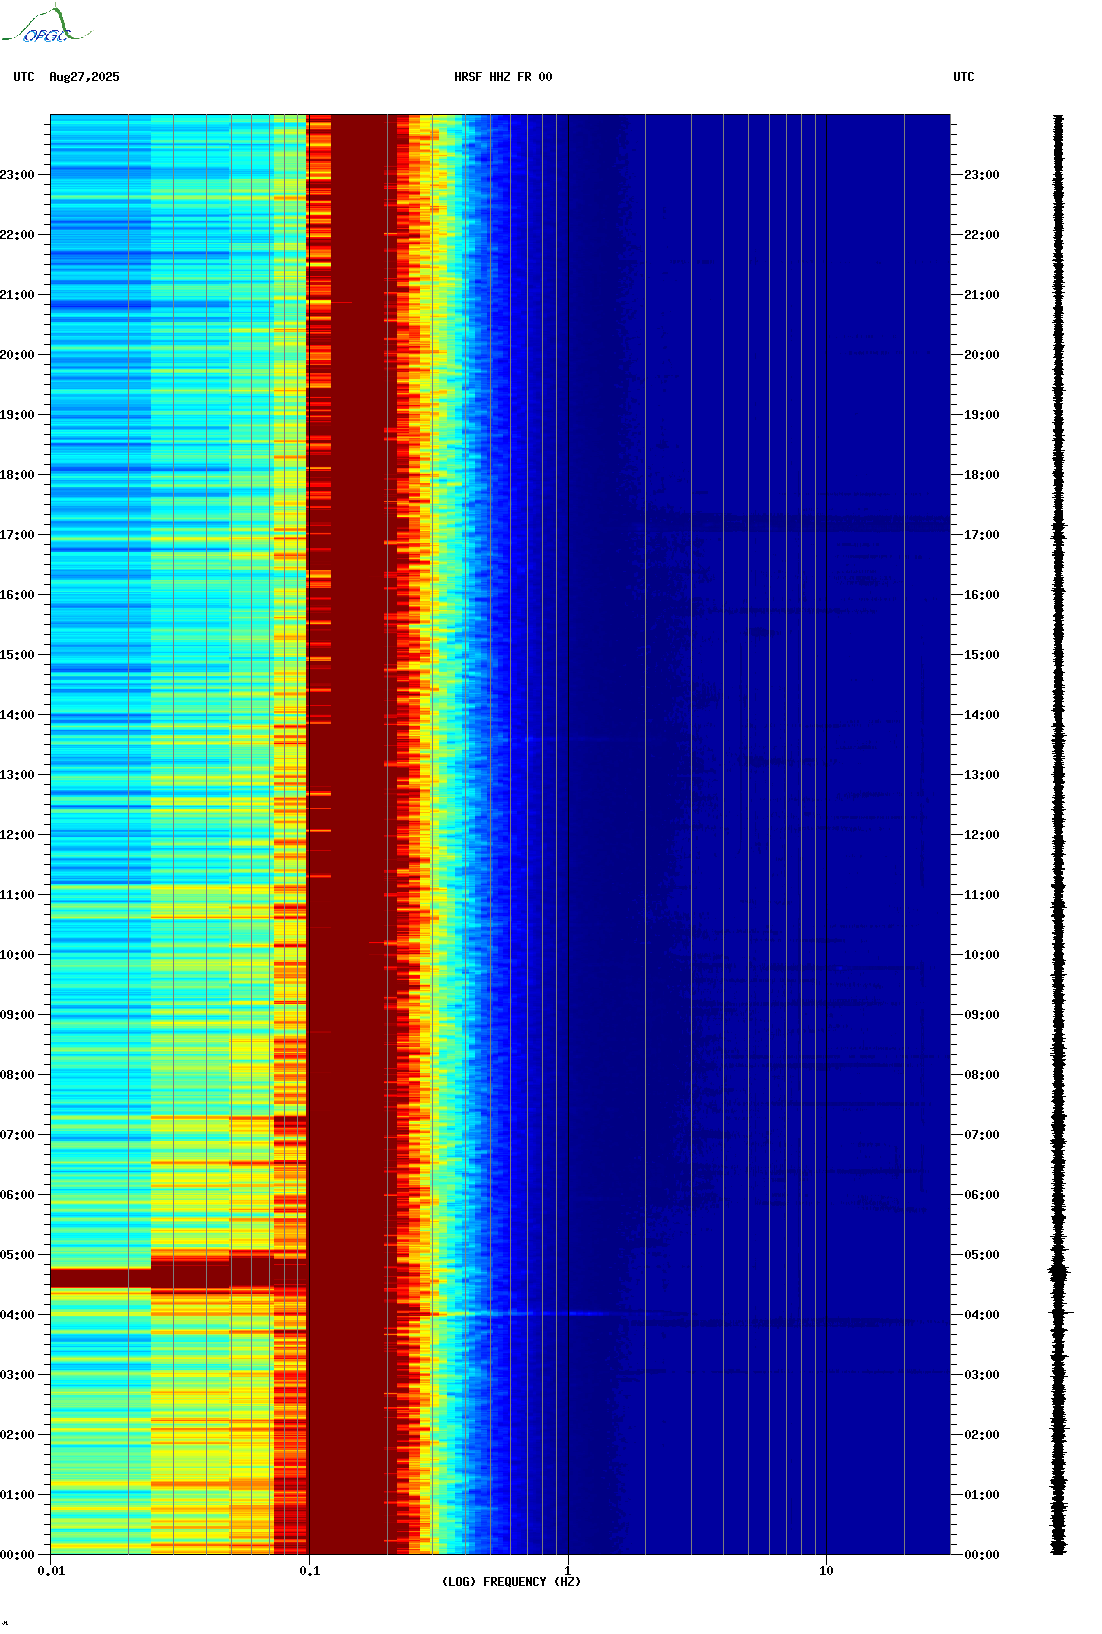Click the right-axis 14:00 time label
This screenshot has width=1102, height=1634.
(982, 715)
